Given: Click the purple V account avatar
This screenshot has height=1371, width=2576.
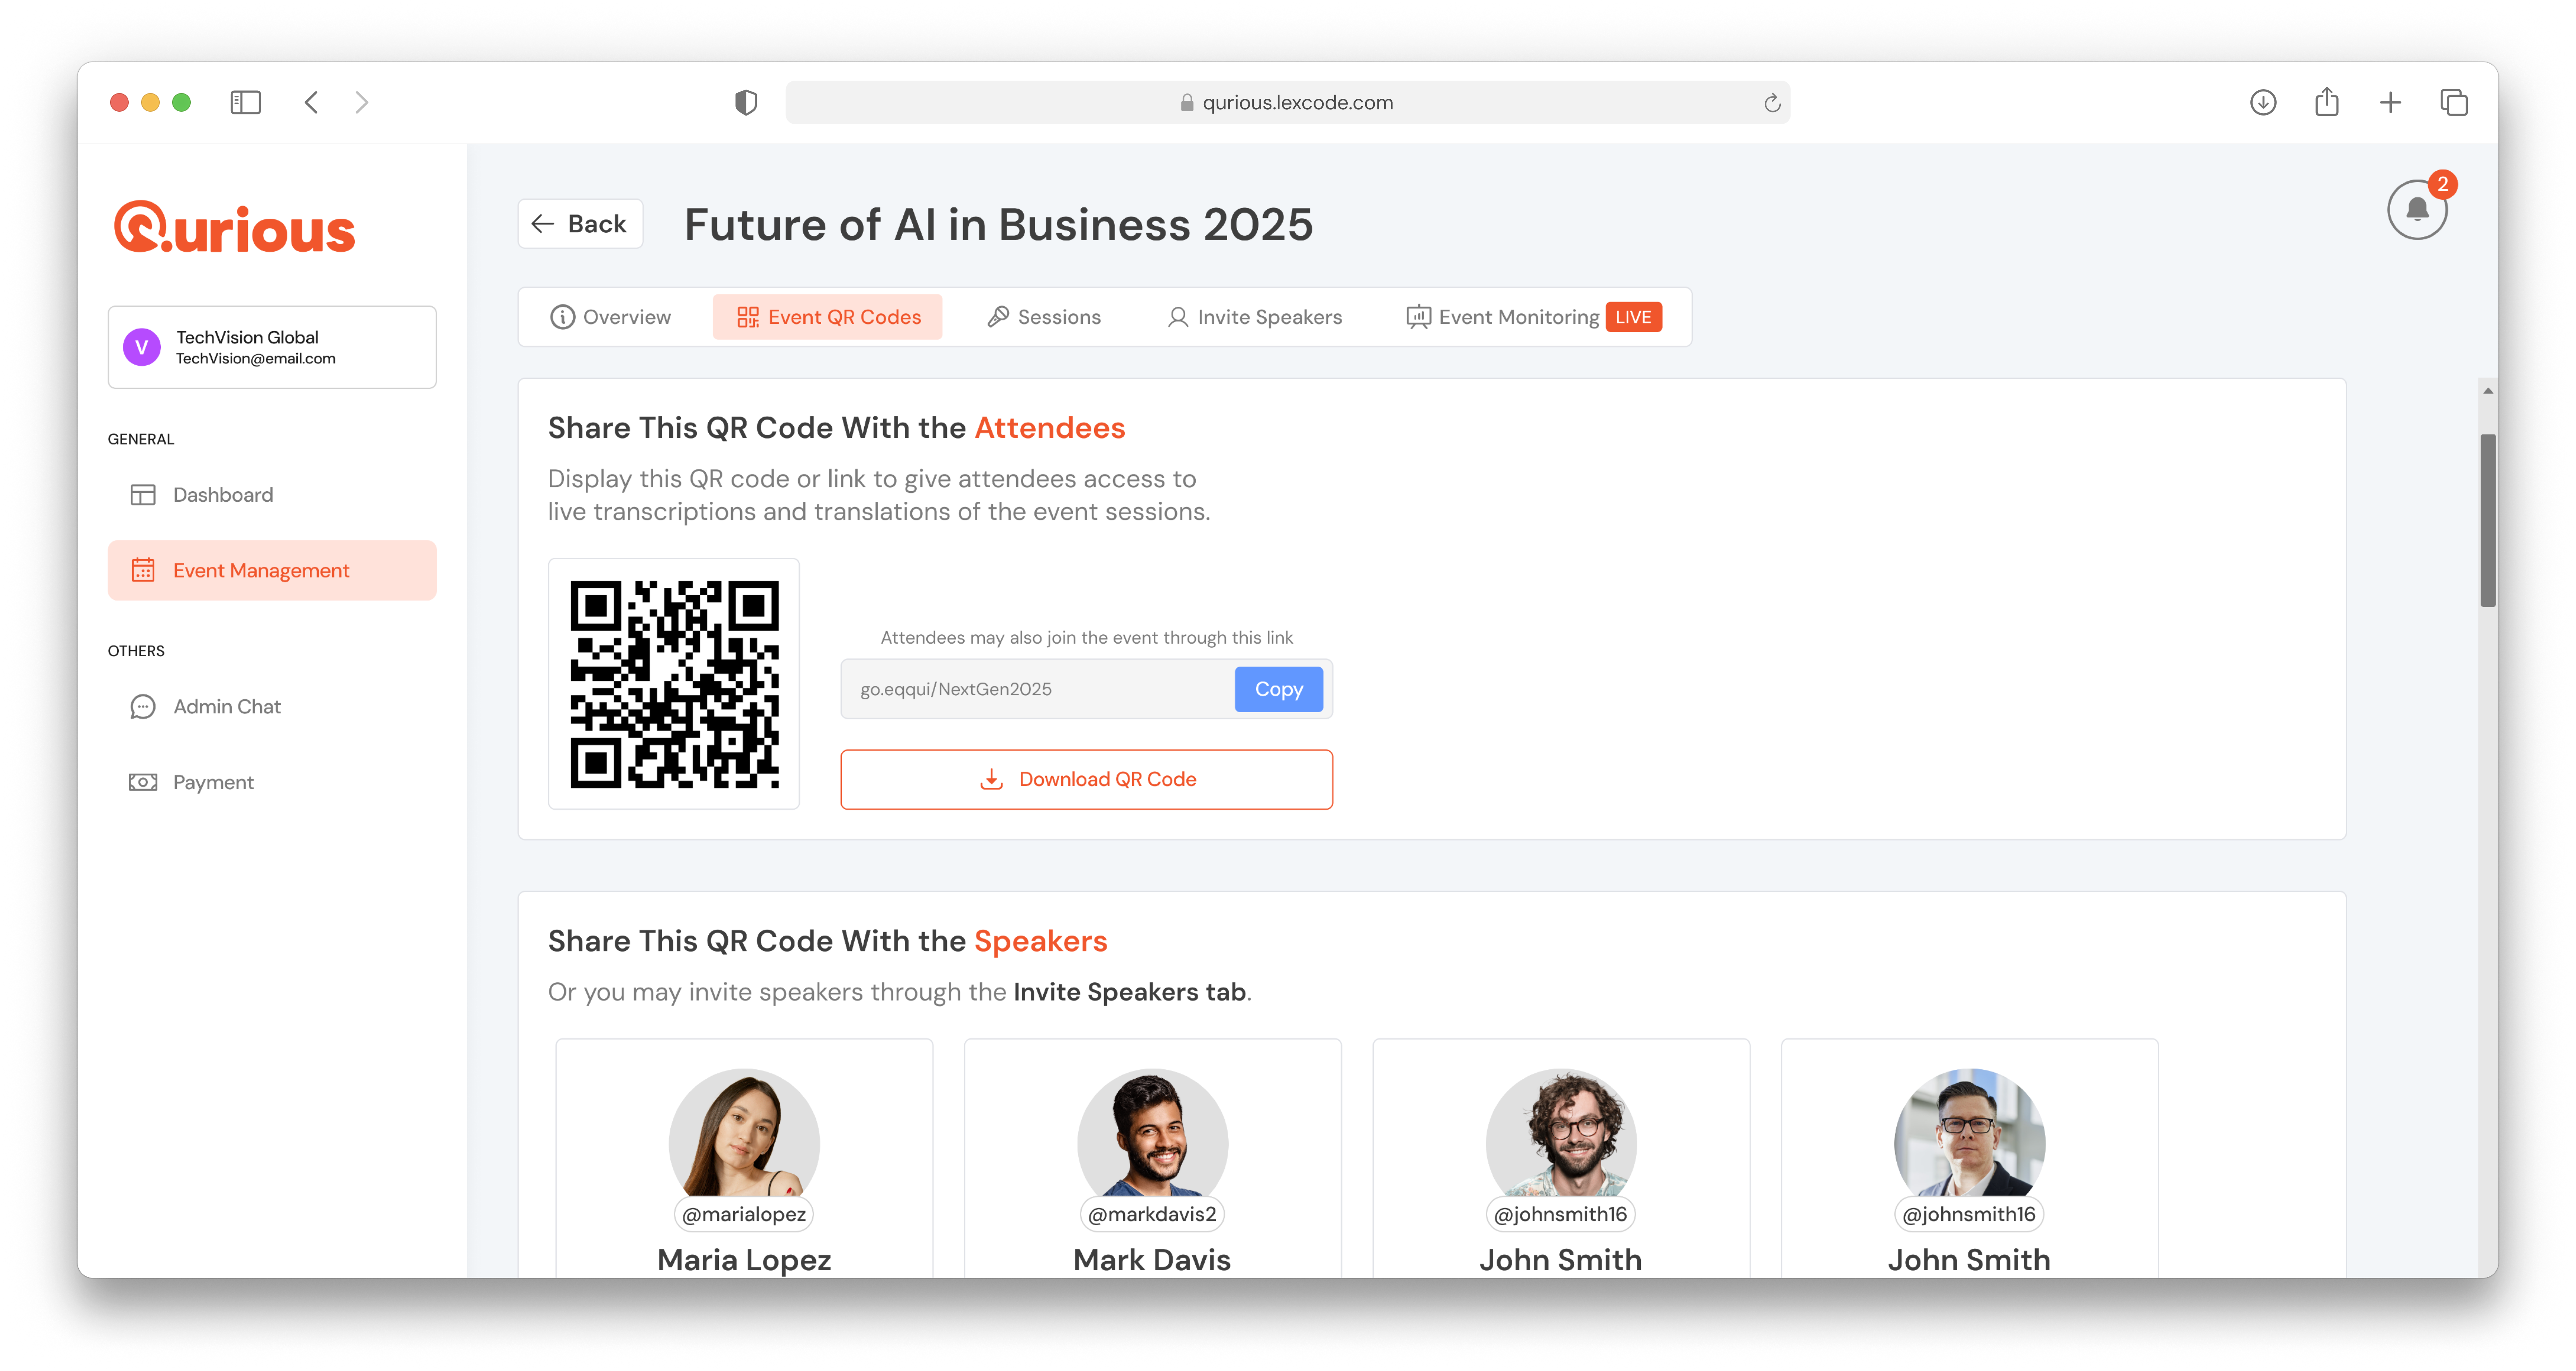Looking at the screenshot, I should click(x=142, y=347).
